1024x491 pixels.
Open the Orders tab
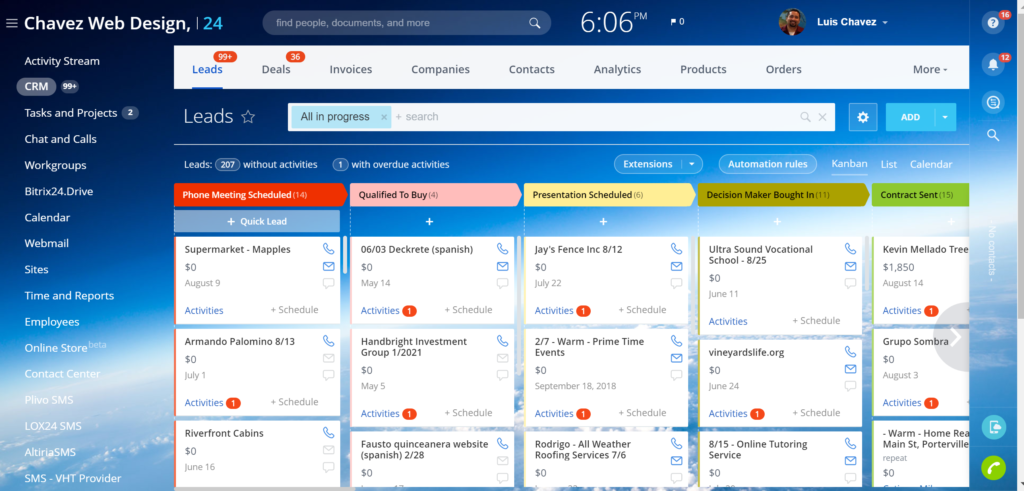[x=784, y=69]
